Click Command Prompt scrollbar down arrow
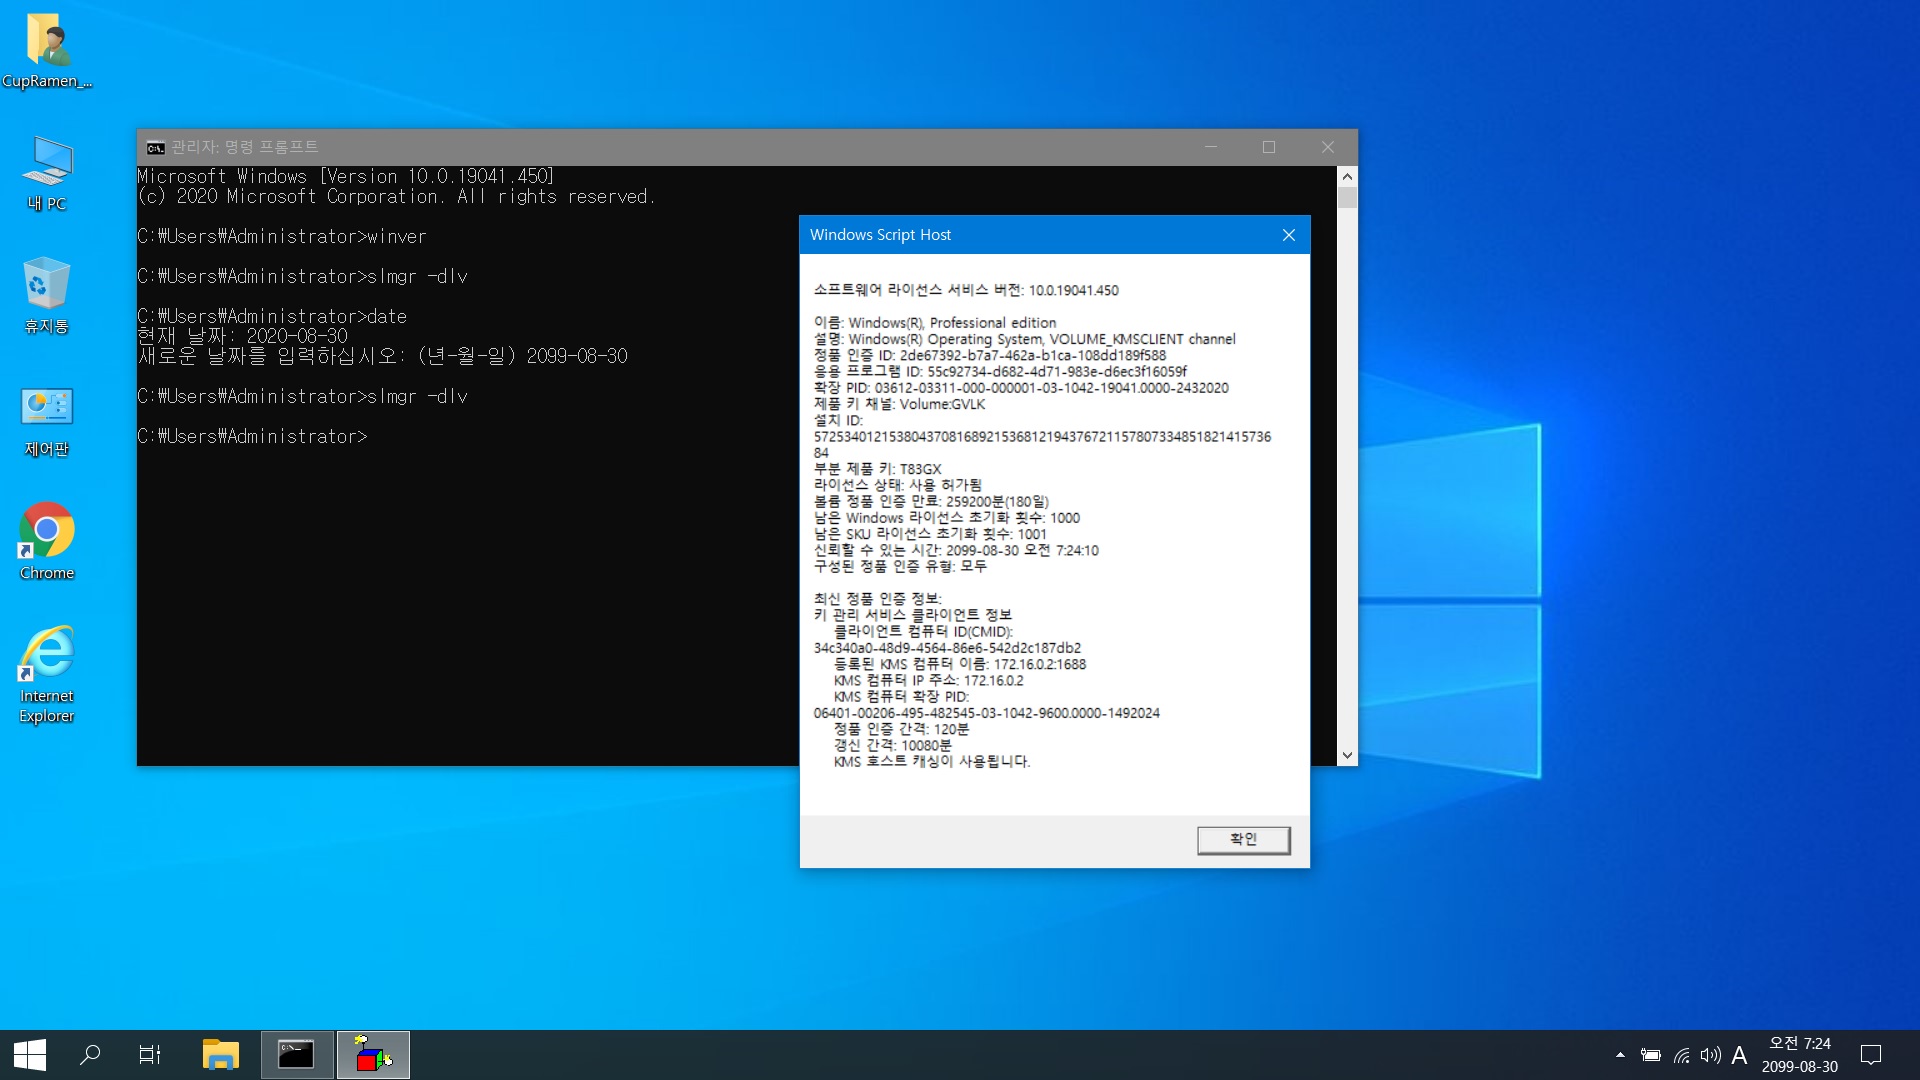This screenshot has height=1080, width=1920. tap(1347, 756)
